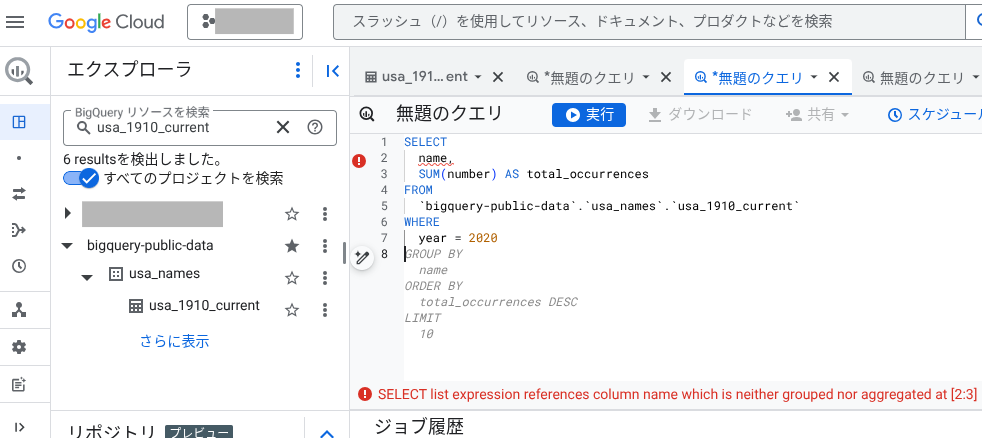This screenshot has width=982, height=438.
Task: Click the さらに表示 show more link
Action: [174, 342]
